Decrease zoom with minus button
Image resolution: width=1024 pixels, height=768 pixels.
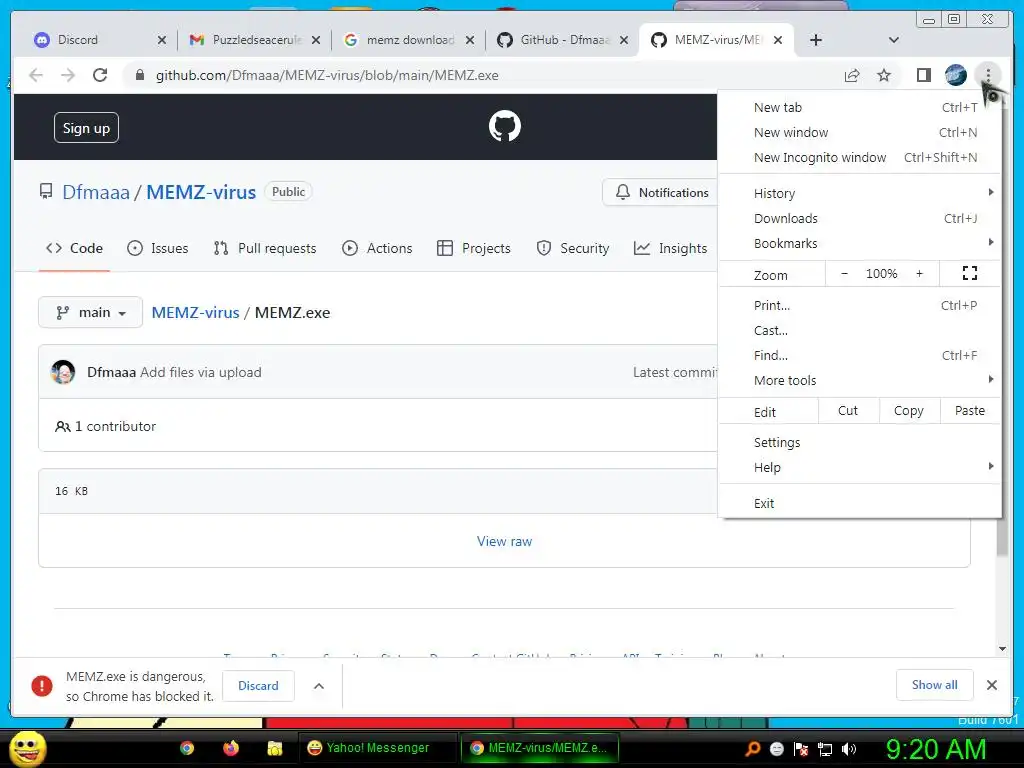click(844, 274)
